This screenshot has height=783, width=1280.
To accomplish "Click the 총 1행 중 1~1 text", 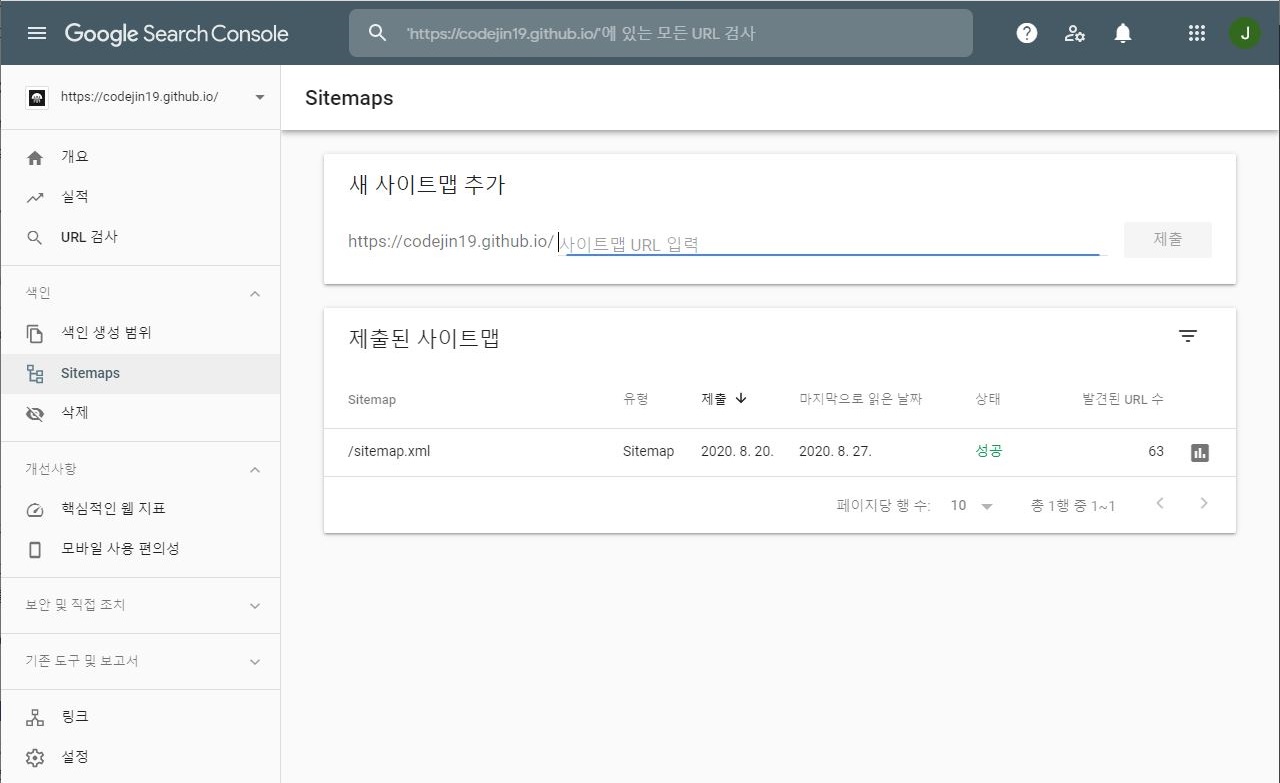I will (1073, 506).
